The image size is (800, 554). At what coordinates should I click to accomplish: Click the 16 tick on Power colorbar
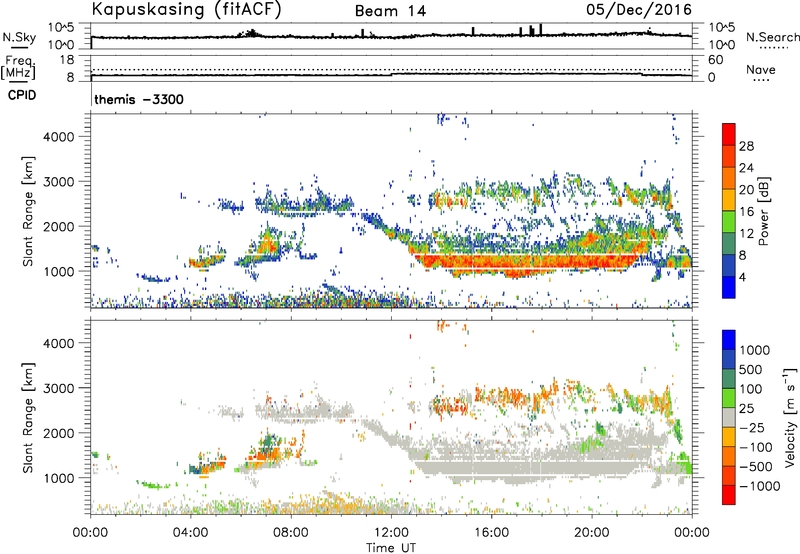coord(746,212)
